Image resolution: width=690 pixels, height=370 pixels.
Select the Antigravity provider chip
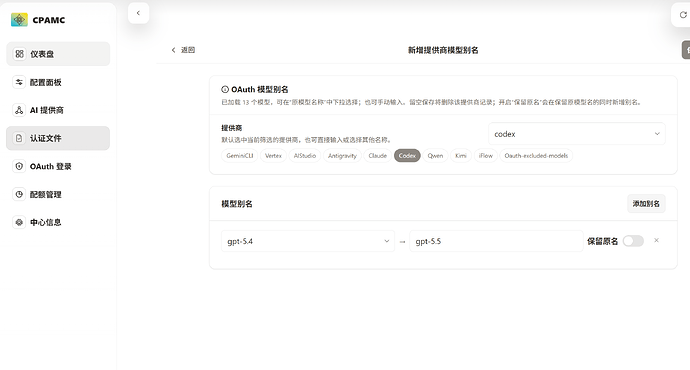click(x=342, y=156)
